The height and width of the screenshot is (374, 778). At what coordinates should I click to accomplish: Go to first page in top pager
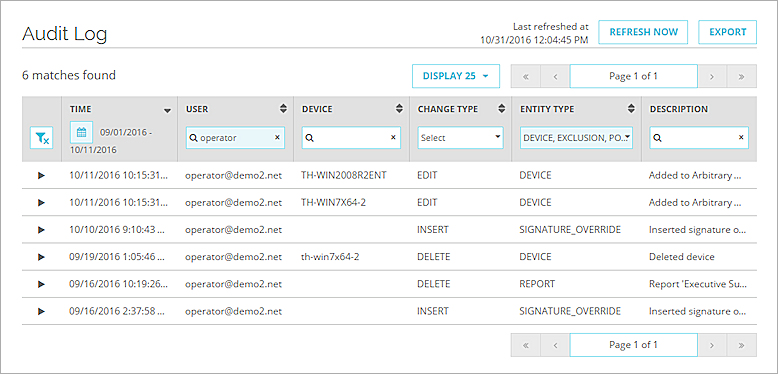[525, 76]
